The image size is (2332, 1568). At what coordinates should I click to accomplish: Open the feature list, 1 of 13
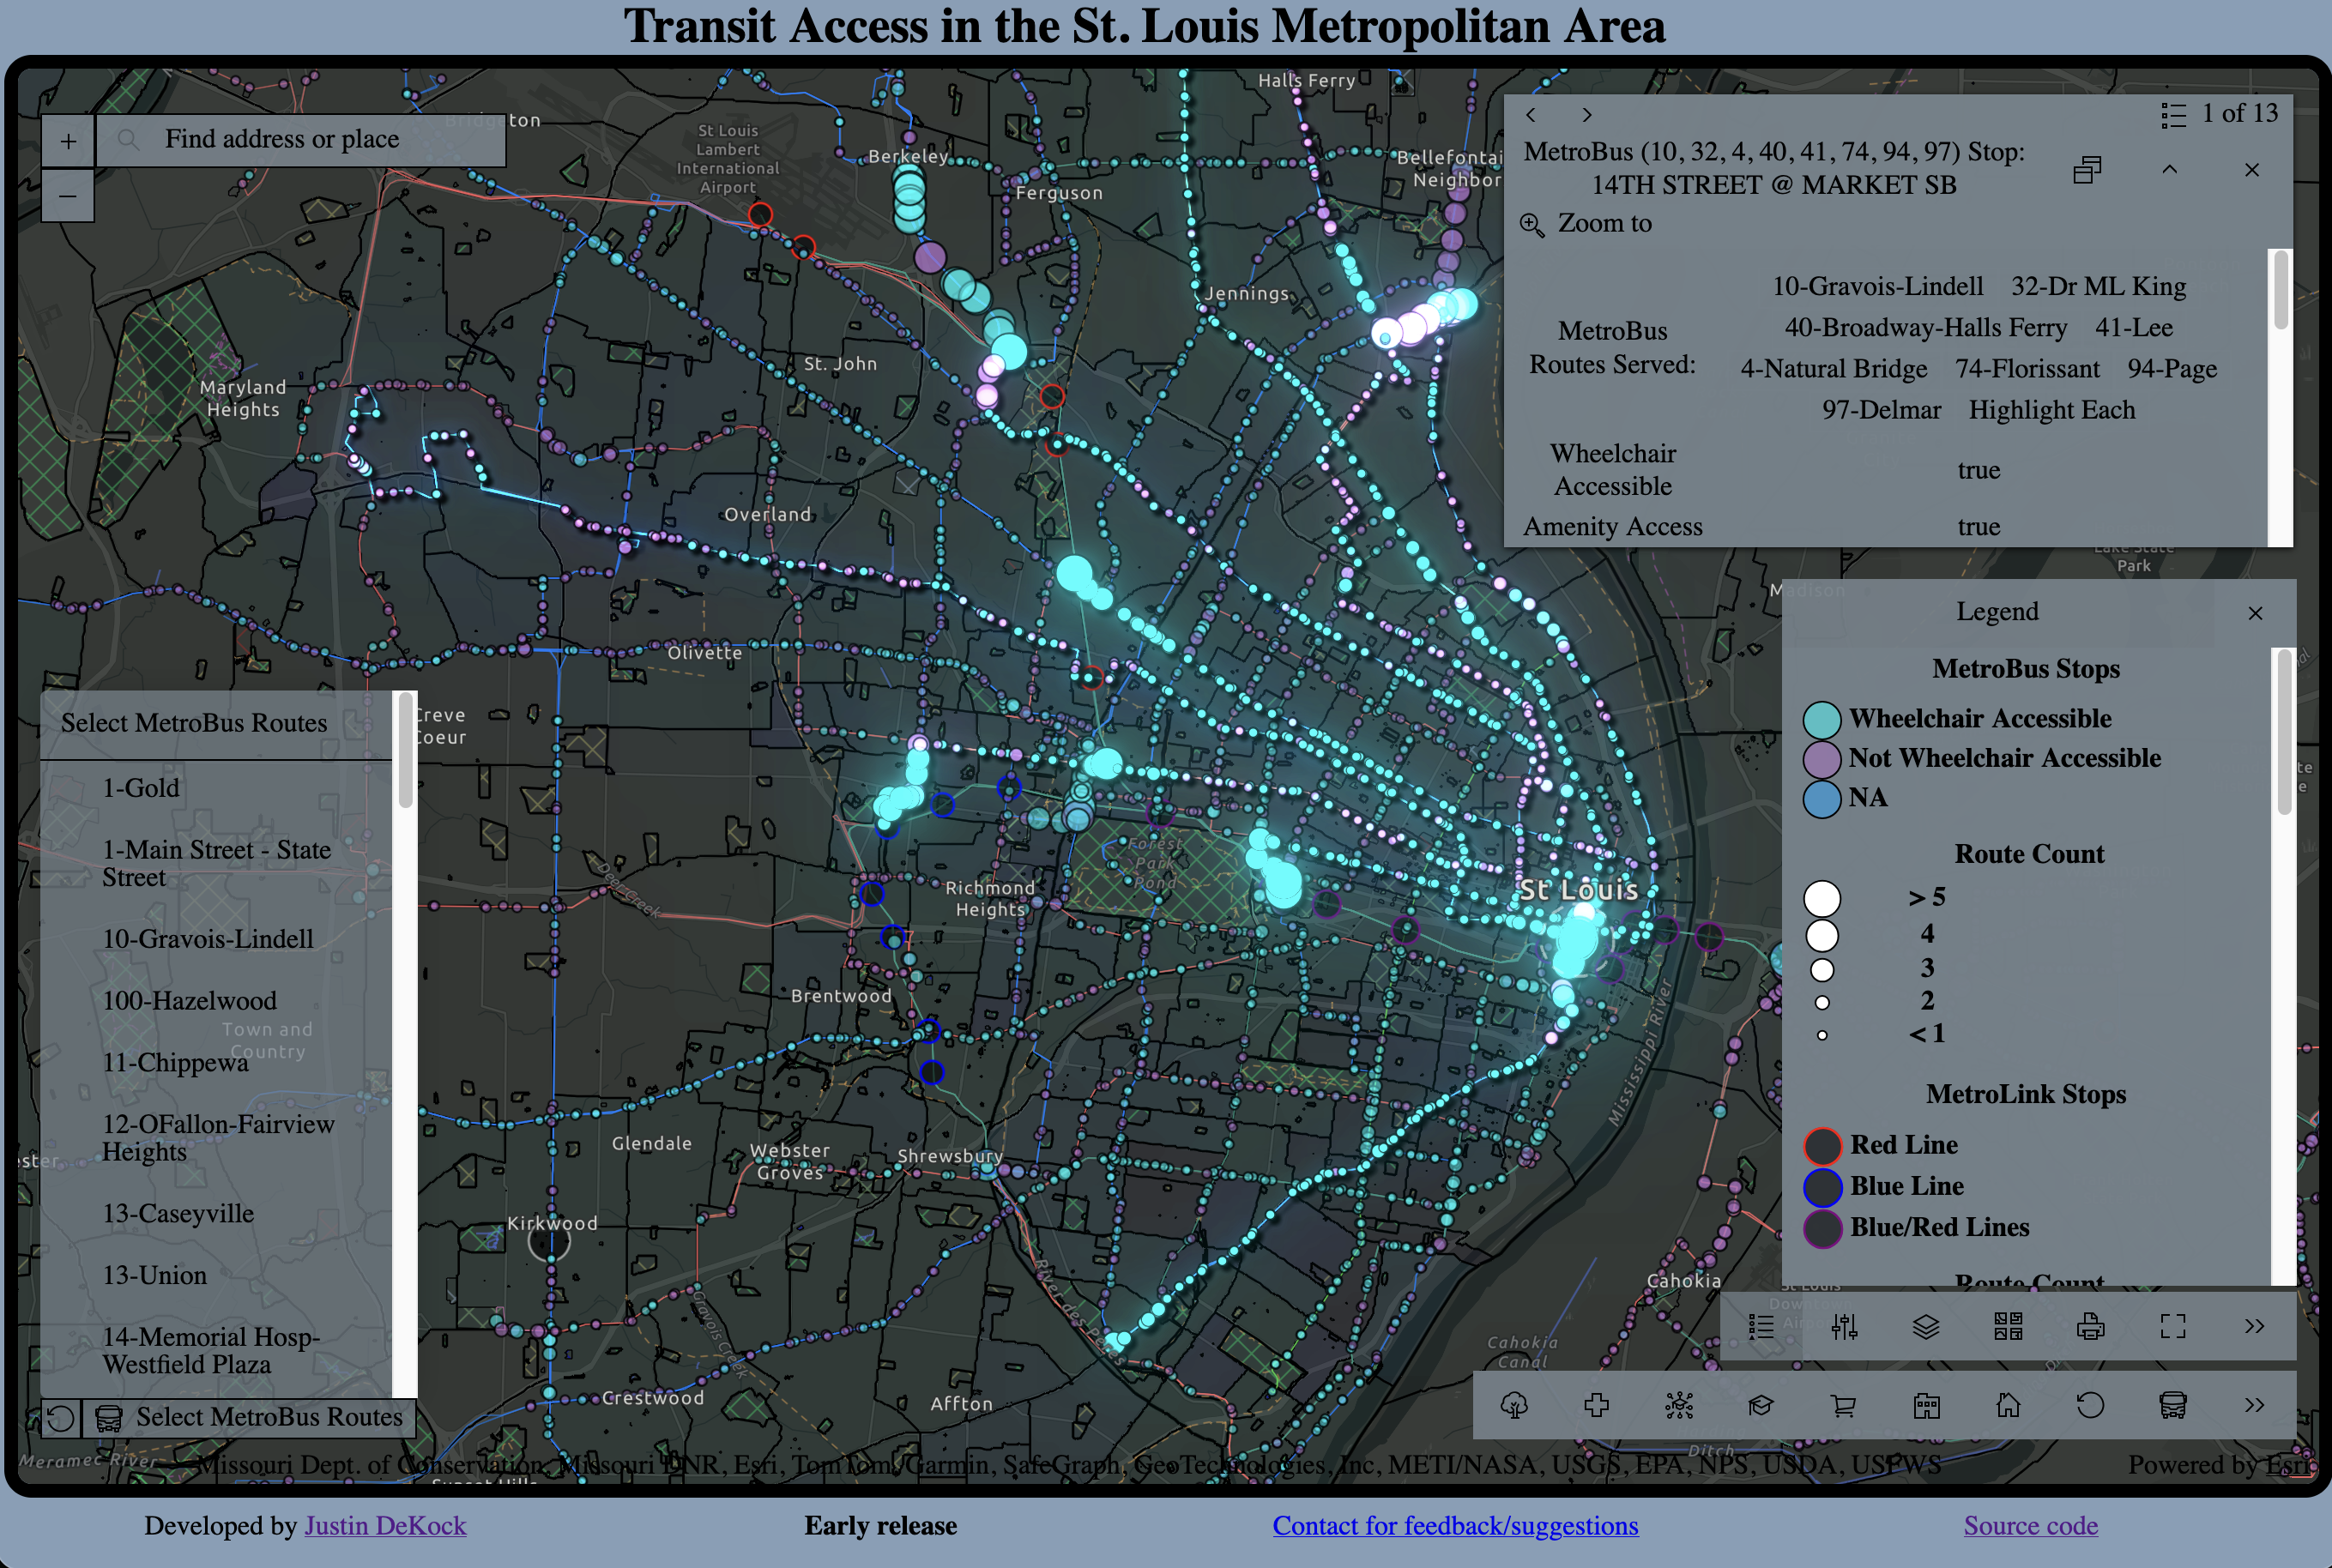coord(2219,114)
